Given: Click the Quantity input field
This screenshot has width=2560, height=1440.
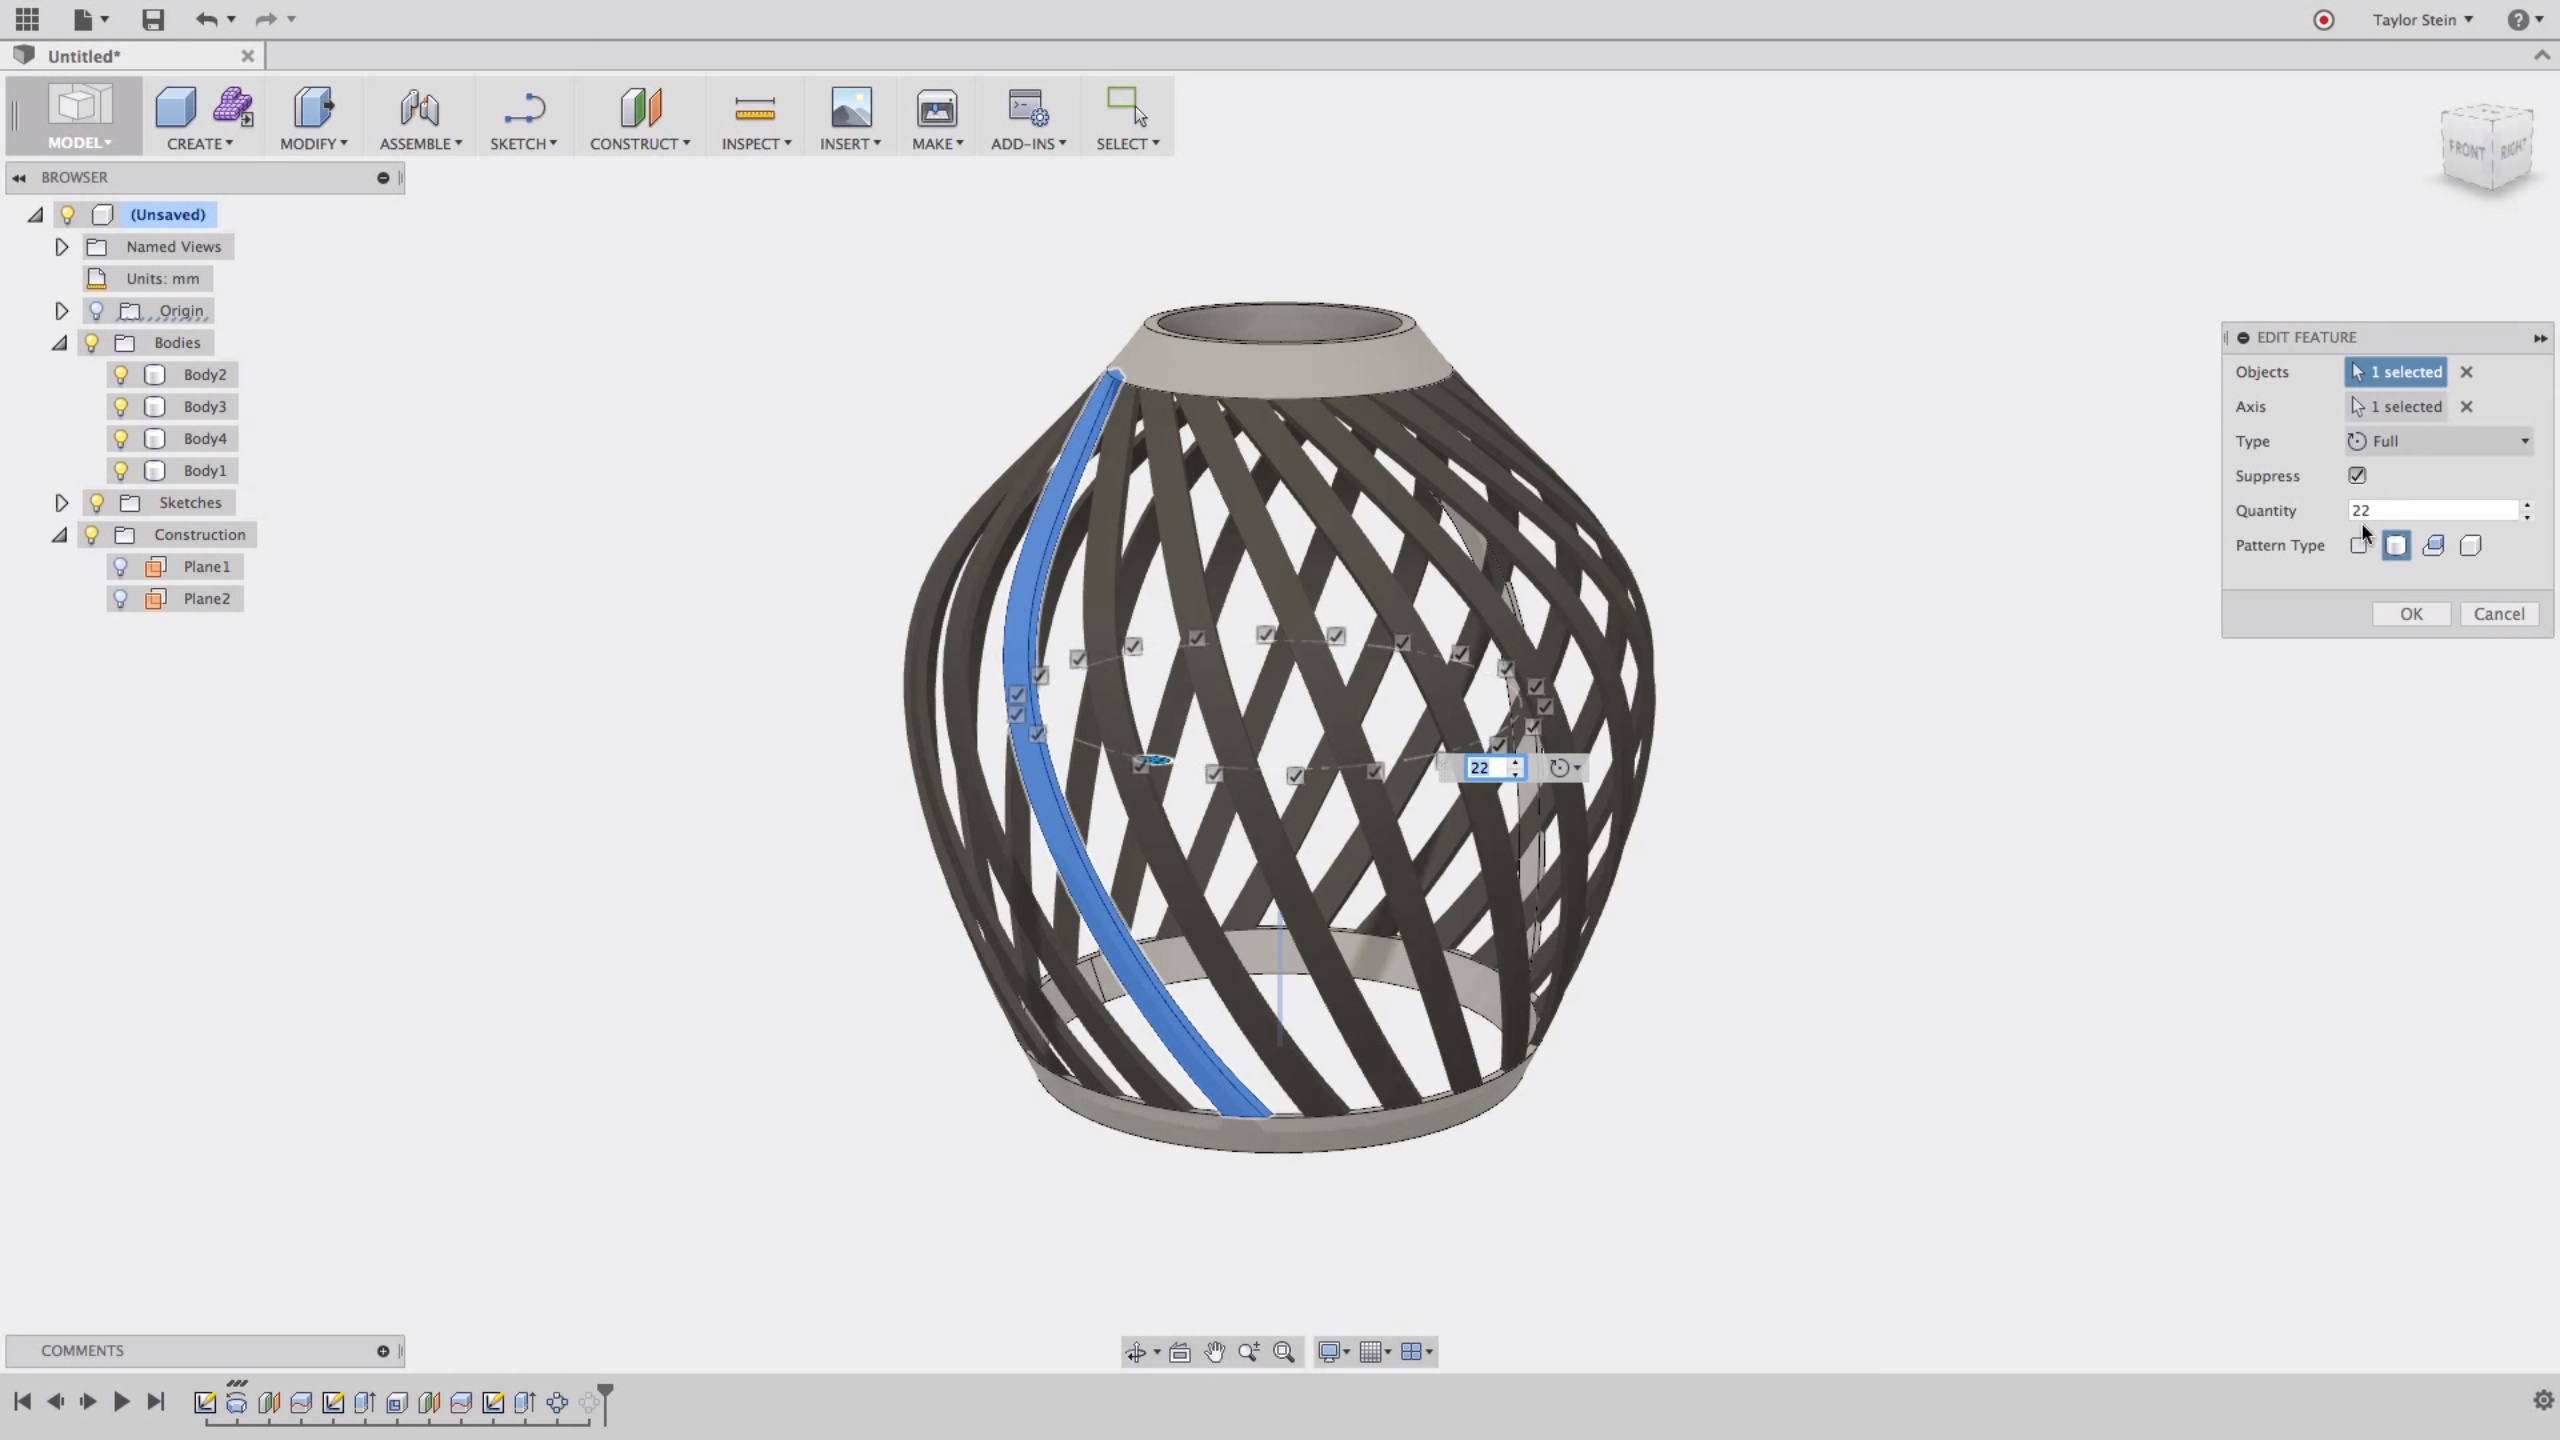Looking at the screenshot, I should point(2433,510).
